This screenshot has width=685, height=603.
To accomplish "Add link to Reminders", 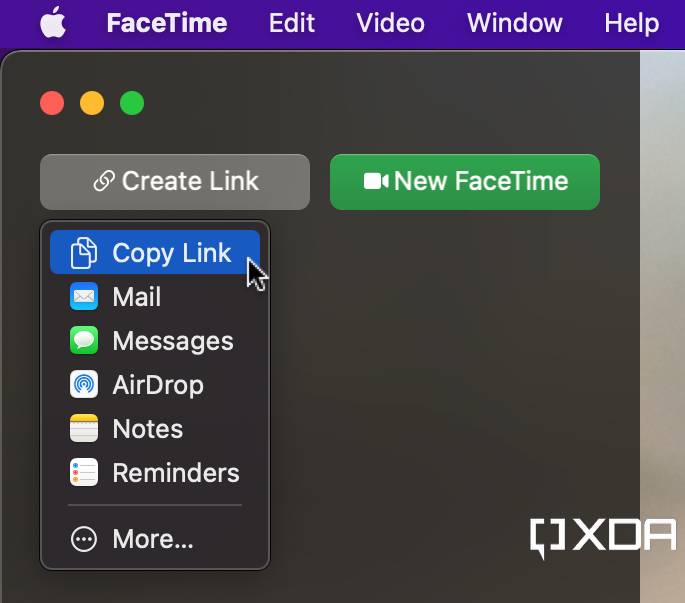I will (155, 473).
